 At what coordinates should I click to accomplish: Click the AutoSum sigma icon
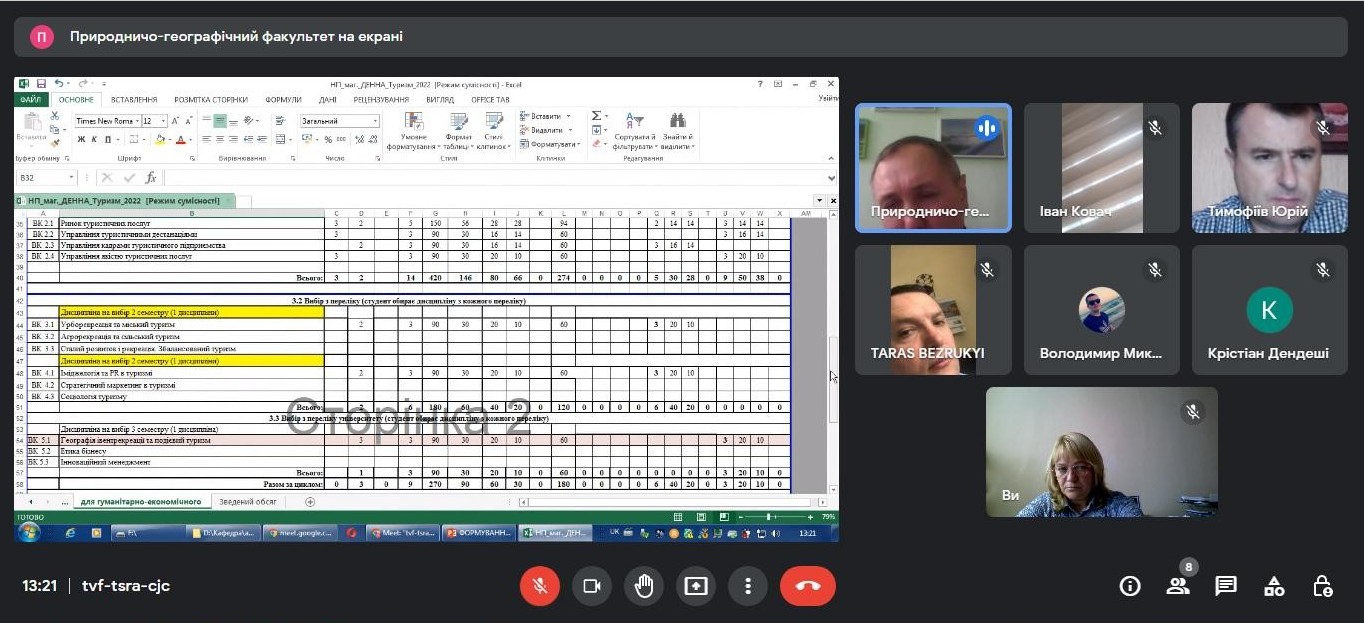tap(596, 116)
